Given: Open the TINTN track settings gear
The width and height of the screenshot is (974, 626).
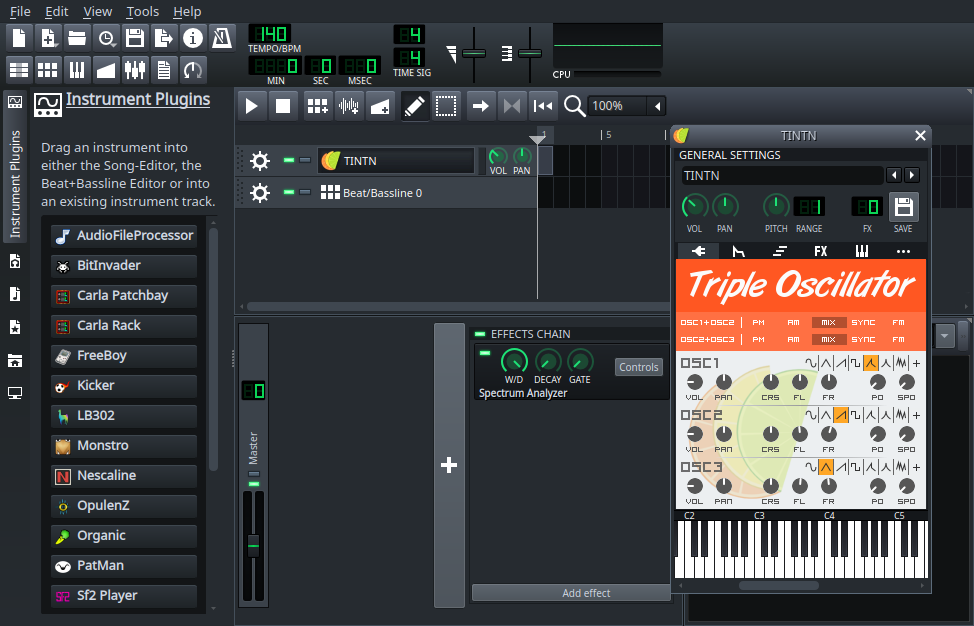Looking at the screenshot, I should click(x=260, y=161).
